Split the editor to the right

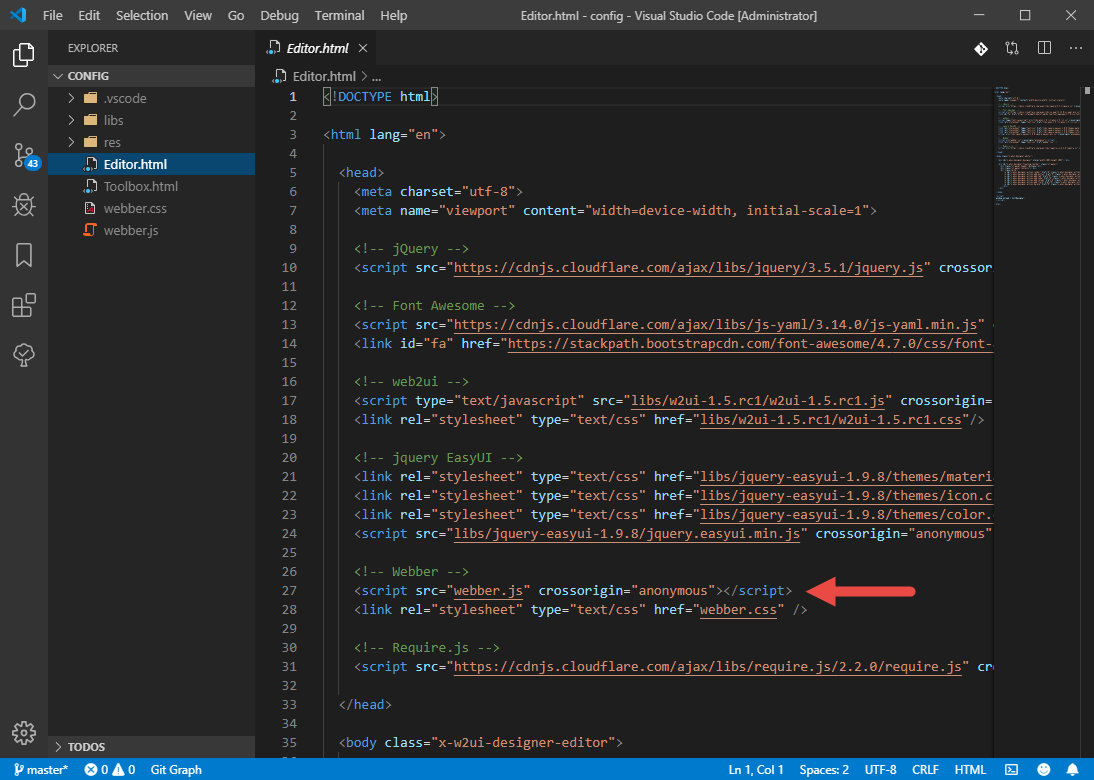click(1044, 48)
